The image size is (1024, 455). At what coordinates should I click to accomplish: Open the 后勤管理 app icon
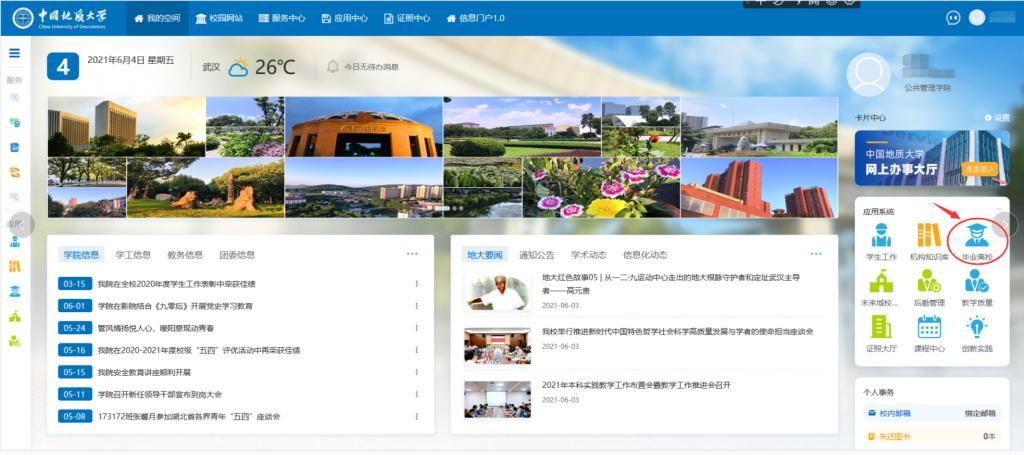[928, 281]
